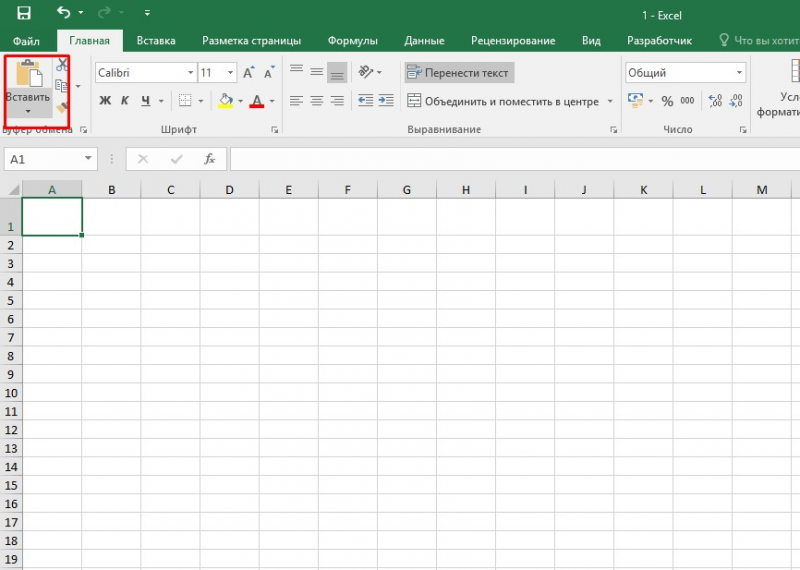Image resolution: width=800 pixels, height=570 pixels.
Task: Toggle italic formatting (К)
Action: pos(125,101)
